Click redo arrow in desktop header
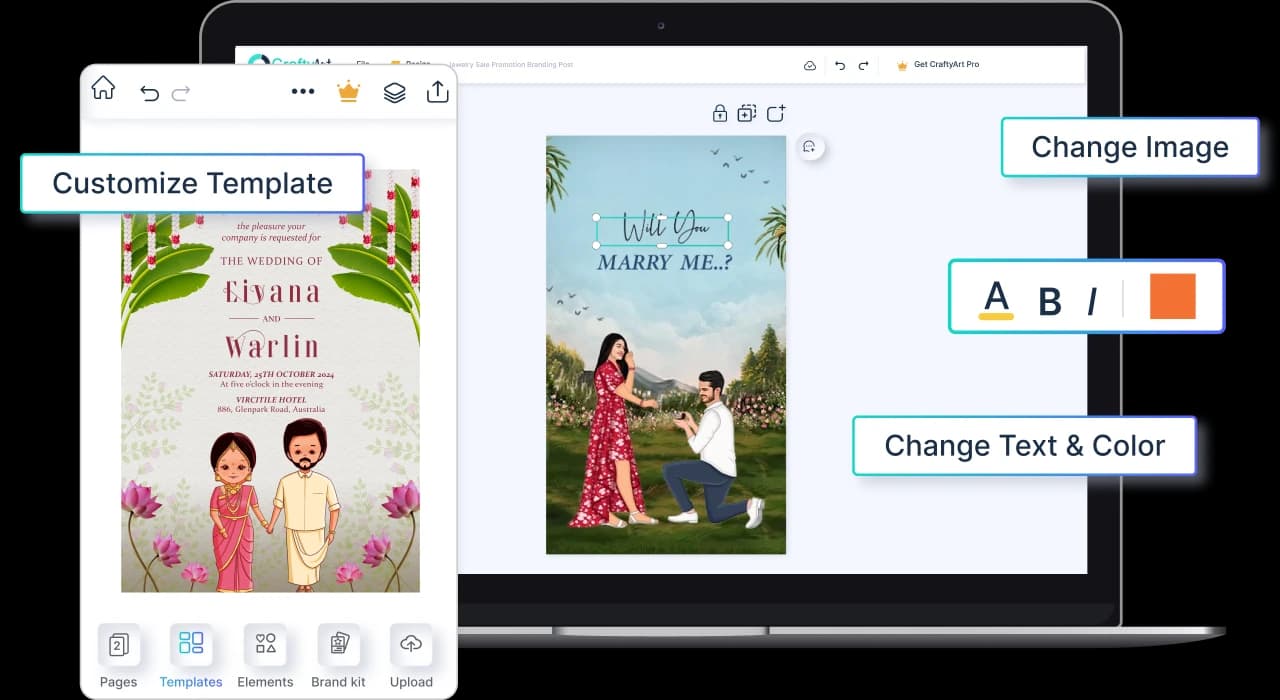The image size is (1280, 700). 863,65
